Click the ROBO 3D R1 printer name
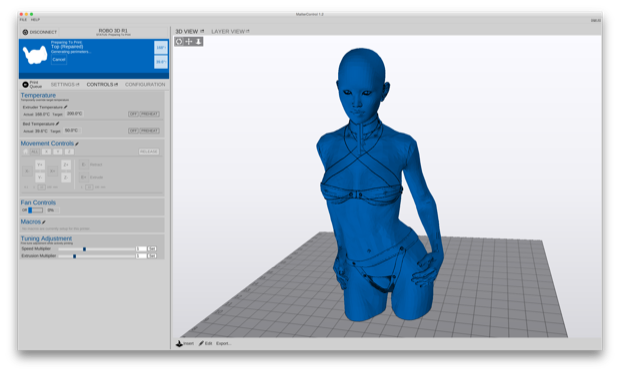 [x=113, y=30]
